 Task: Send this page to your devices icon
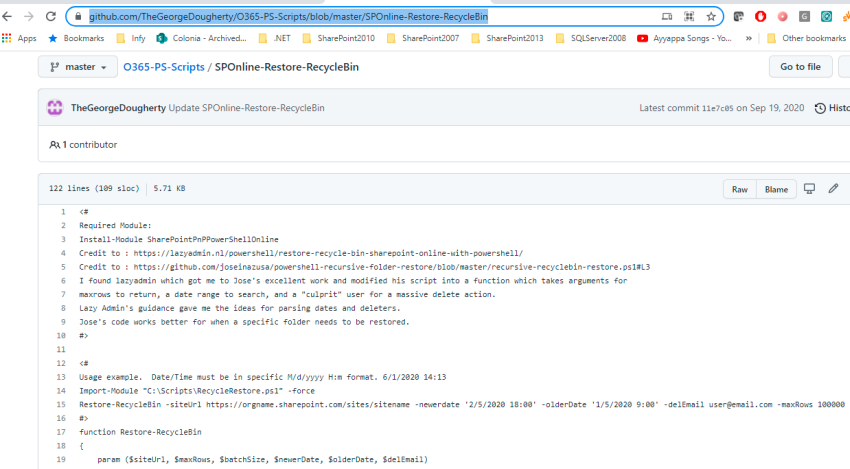pyautogui.click(x=667, y=17)
